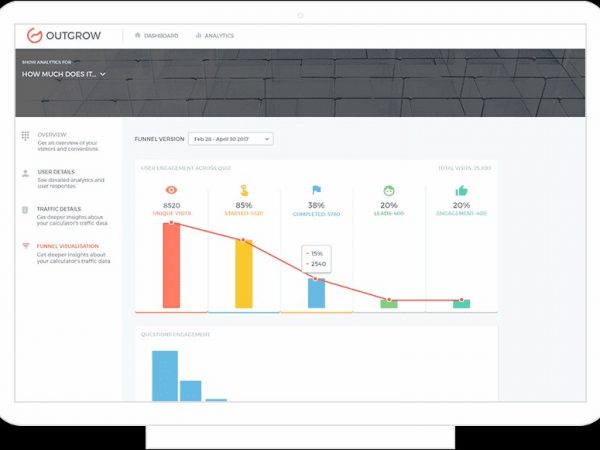Click the Funnel Visualisation funnel icon
The height and width of the screenshot is (450, 600).
25,246
